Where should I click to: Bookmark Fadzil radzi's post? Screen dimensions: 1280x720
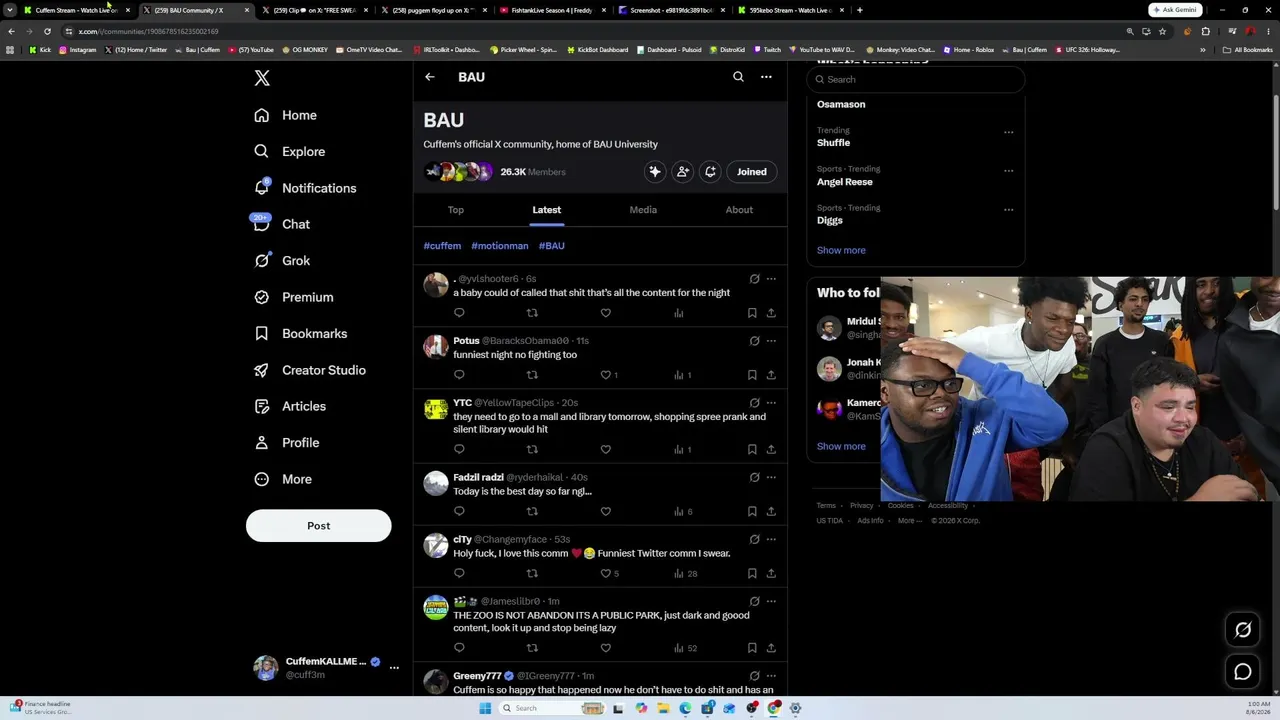[x=752, y=511]
